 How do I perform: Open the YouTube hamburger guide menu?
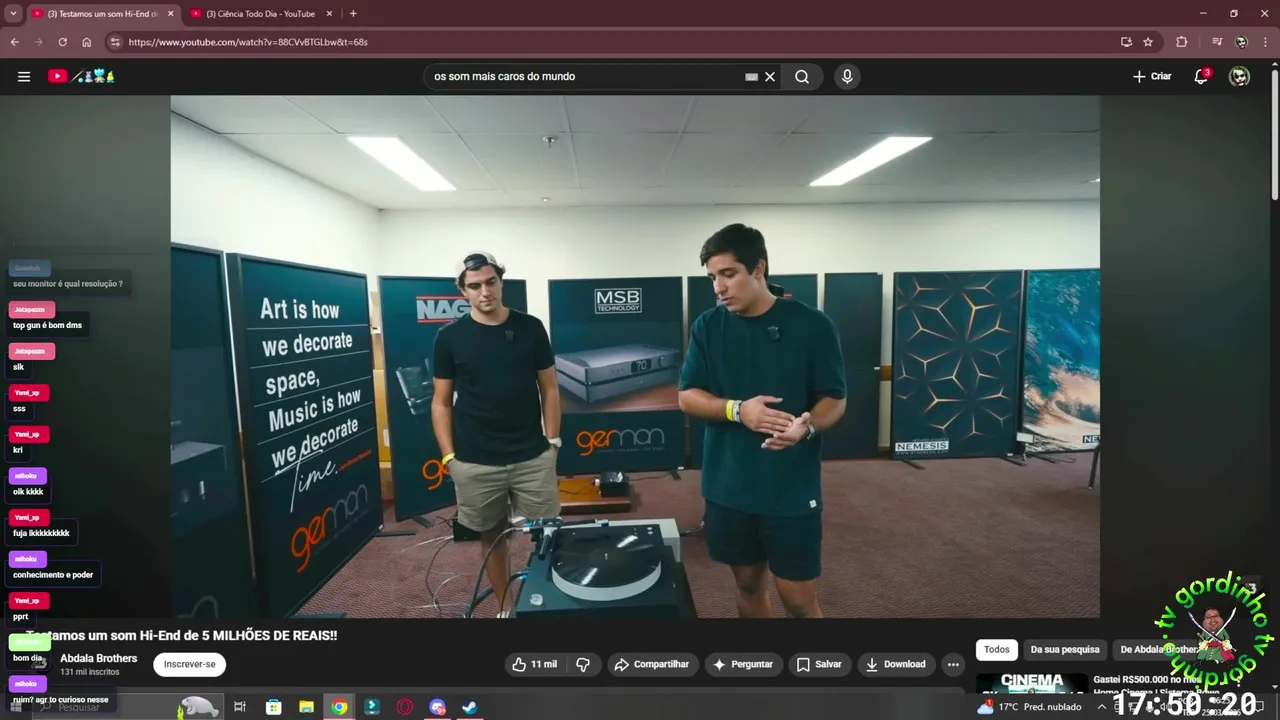tap(24, 76)
